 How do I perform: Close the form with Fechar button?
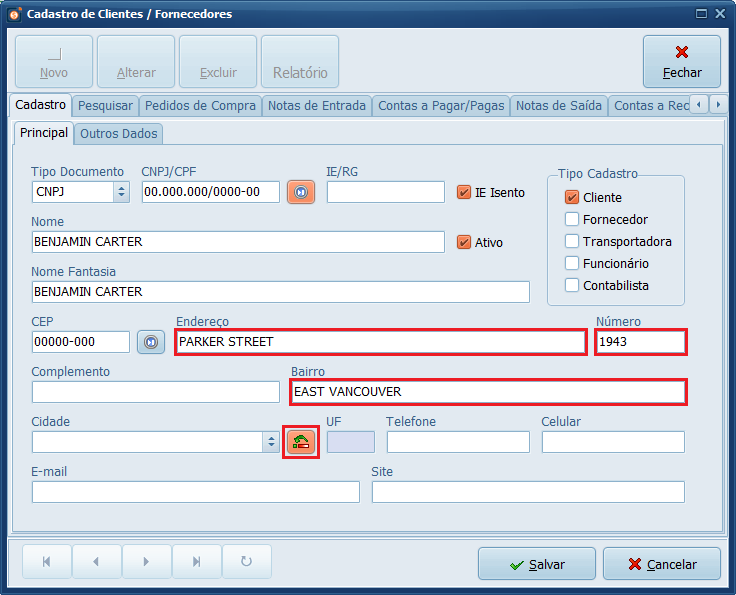coord(681,62)
